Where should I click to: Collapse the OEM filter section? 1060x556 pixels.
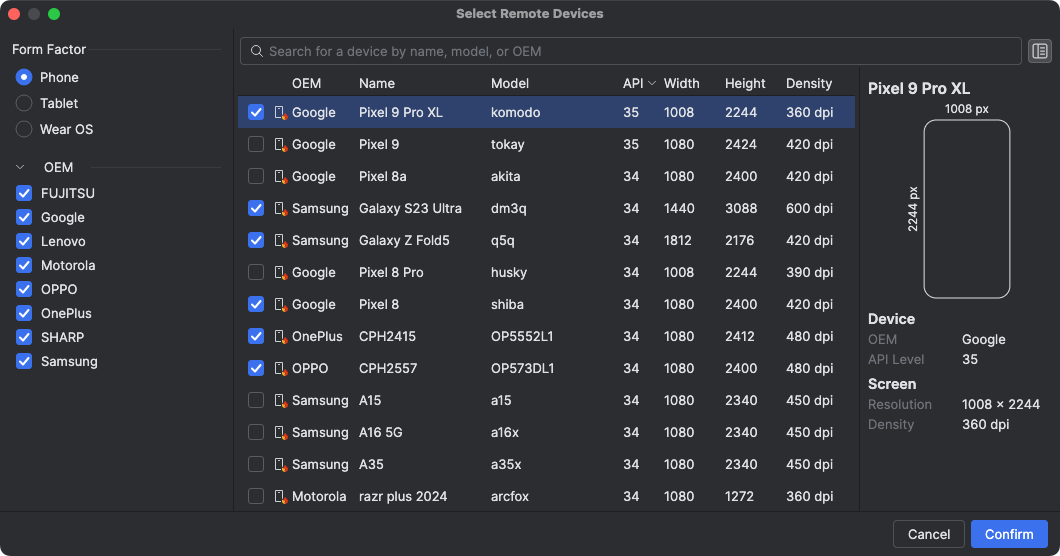(21, 168)
